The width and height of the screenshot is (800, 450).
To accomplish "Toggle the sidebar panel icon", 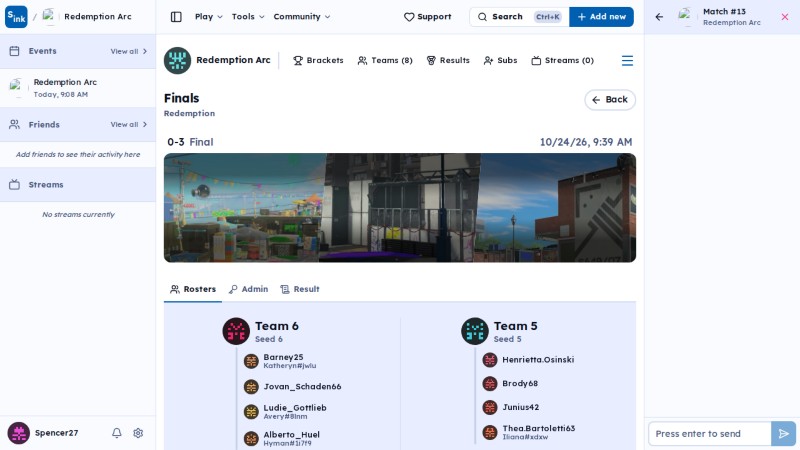I will 176,17.
